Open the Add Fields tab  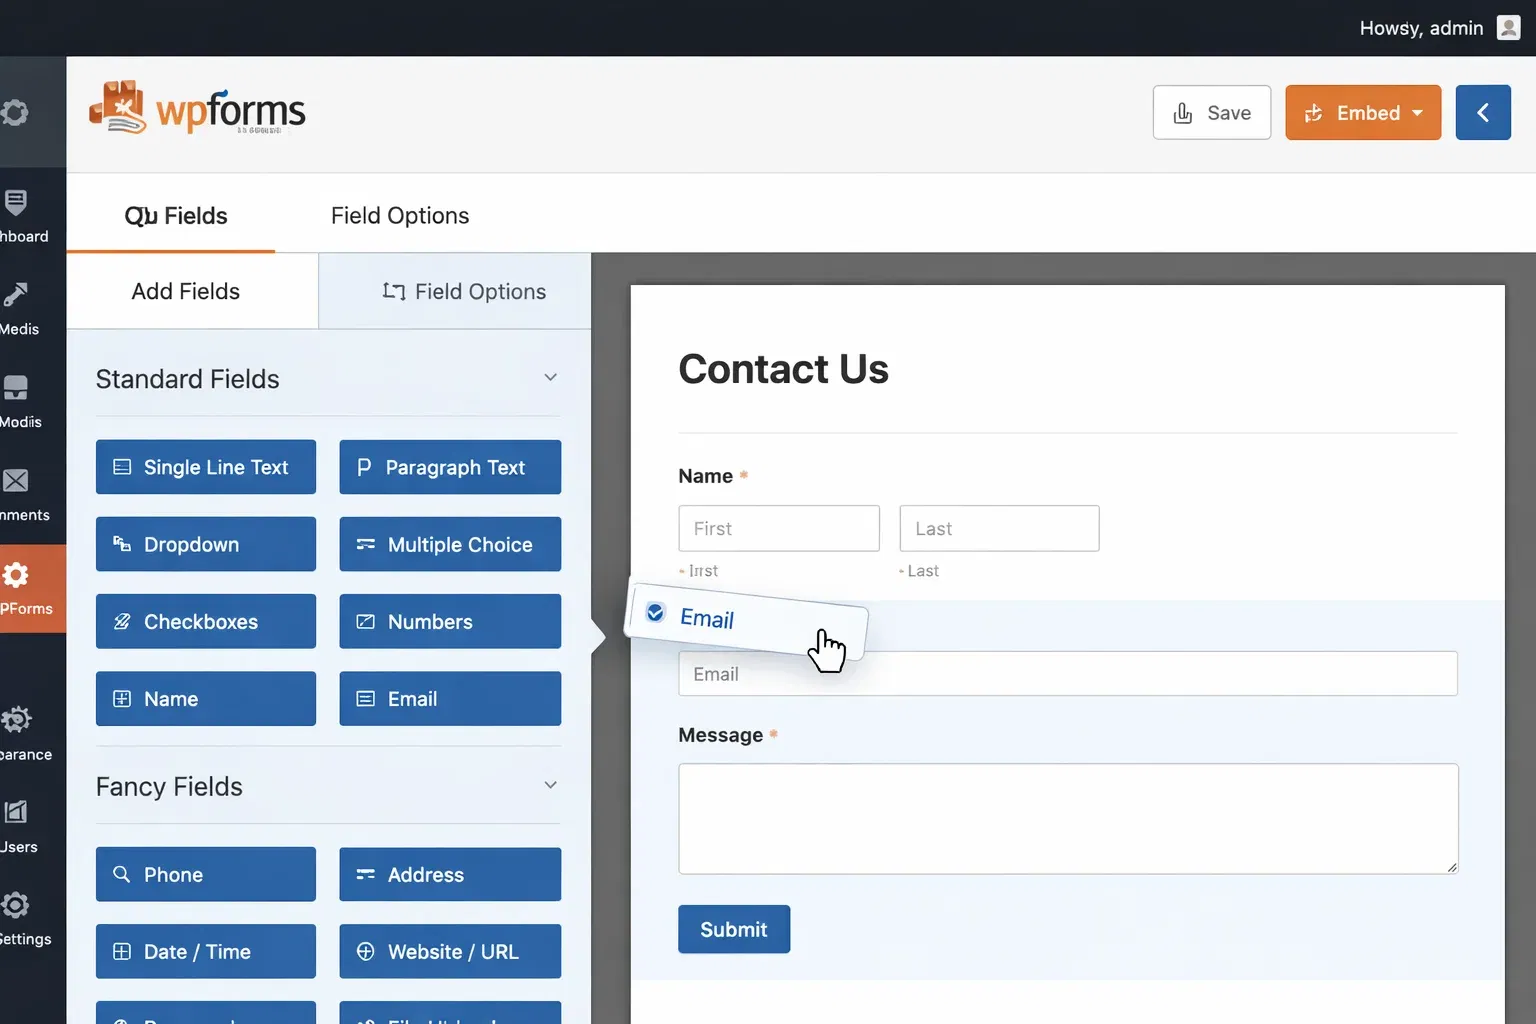click(185, 291)
